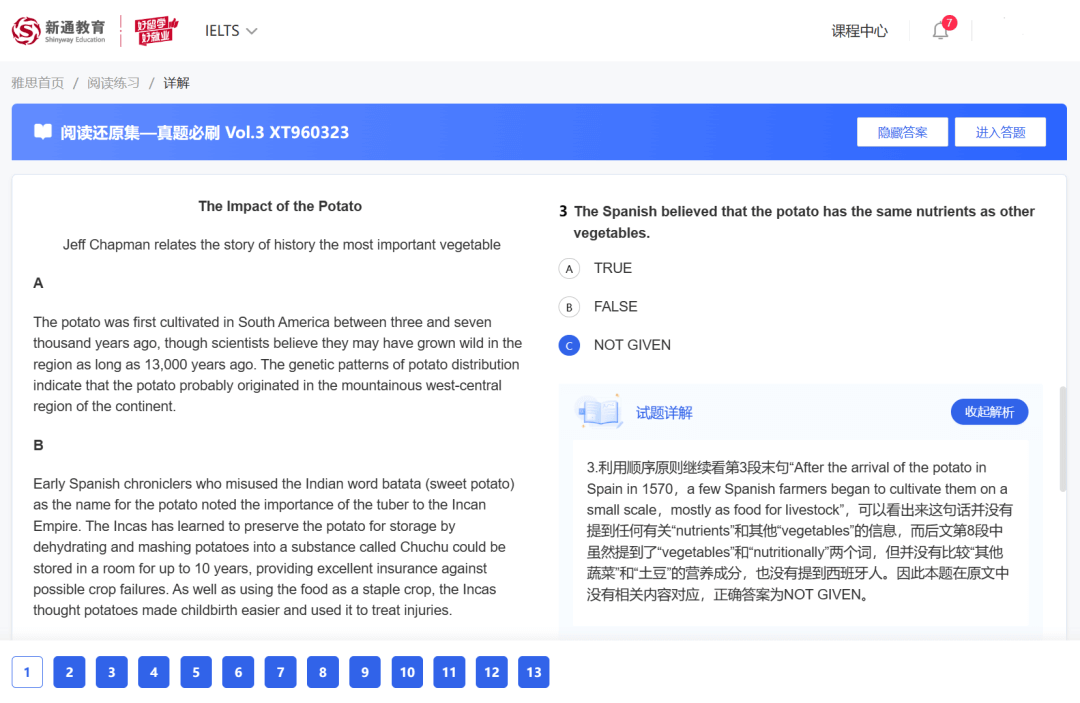Click the 详解 breadcrumb item
The height and width of the screenshot is (703, 1080).
coord(176,83)
